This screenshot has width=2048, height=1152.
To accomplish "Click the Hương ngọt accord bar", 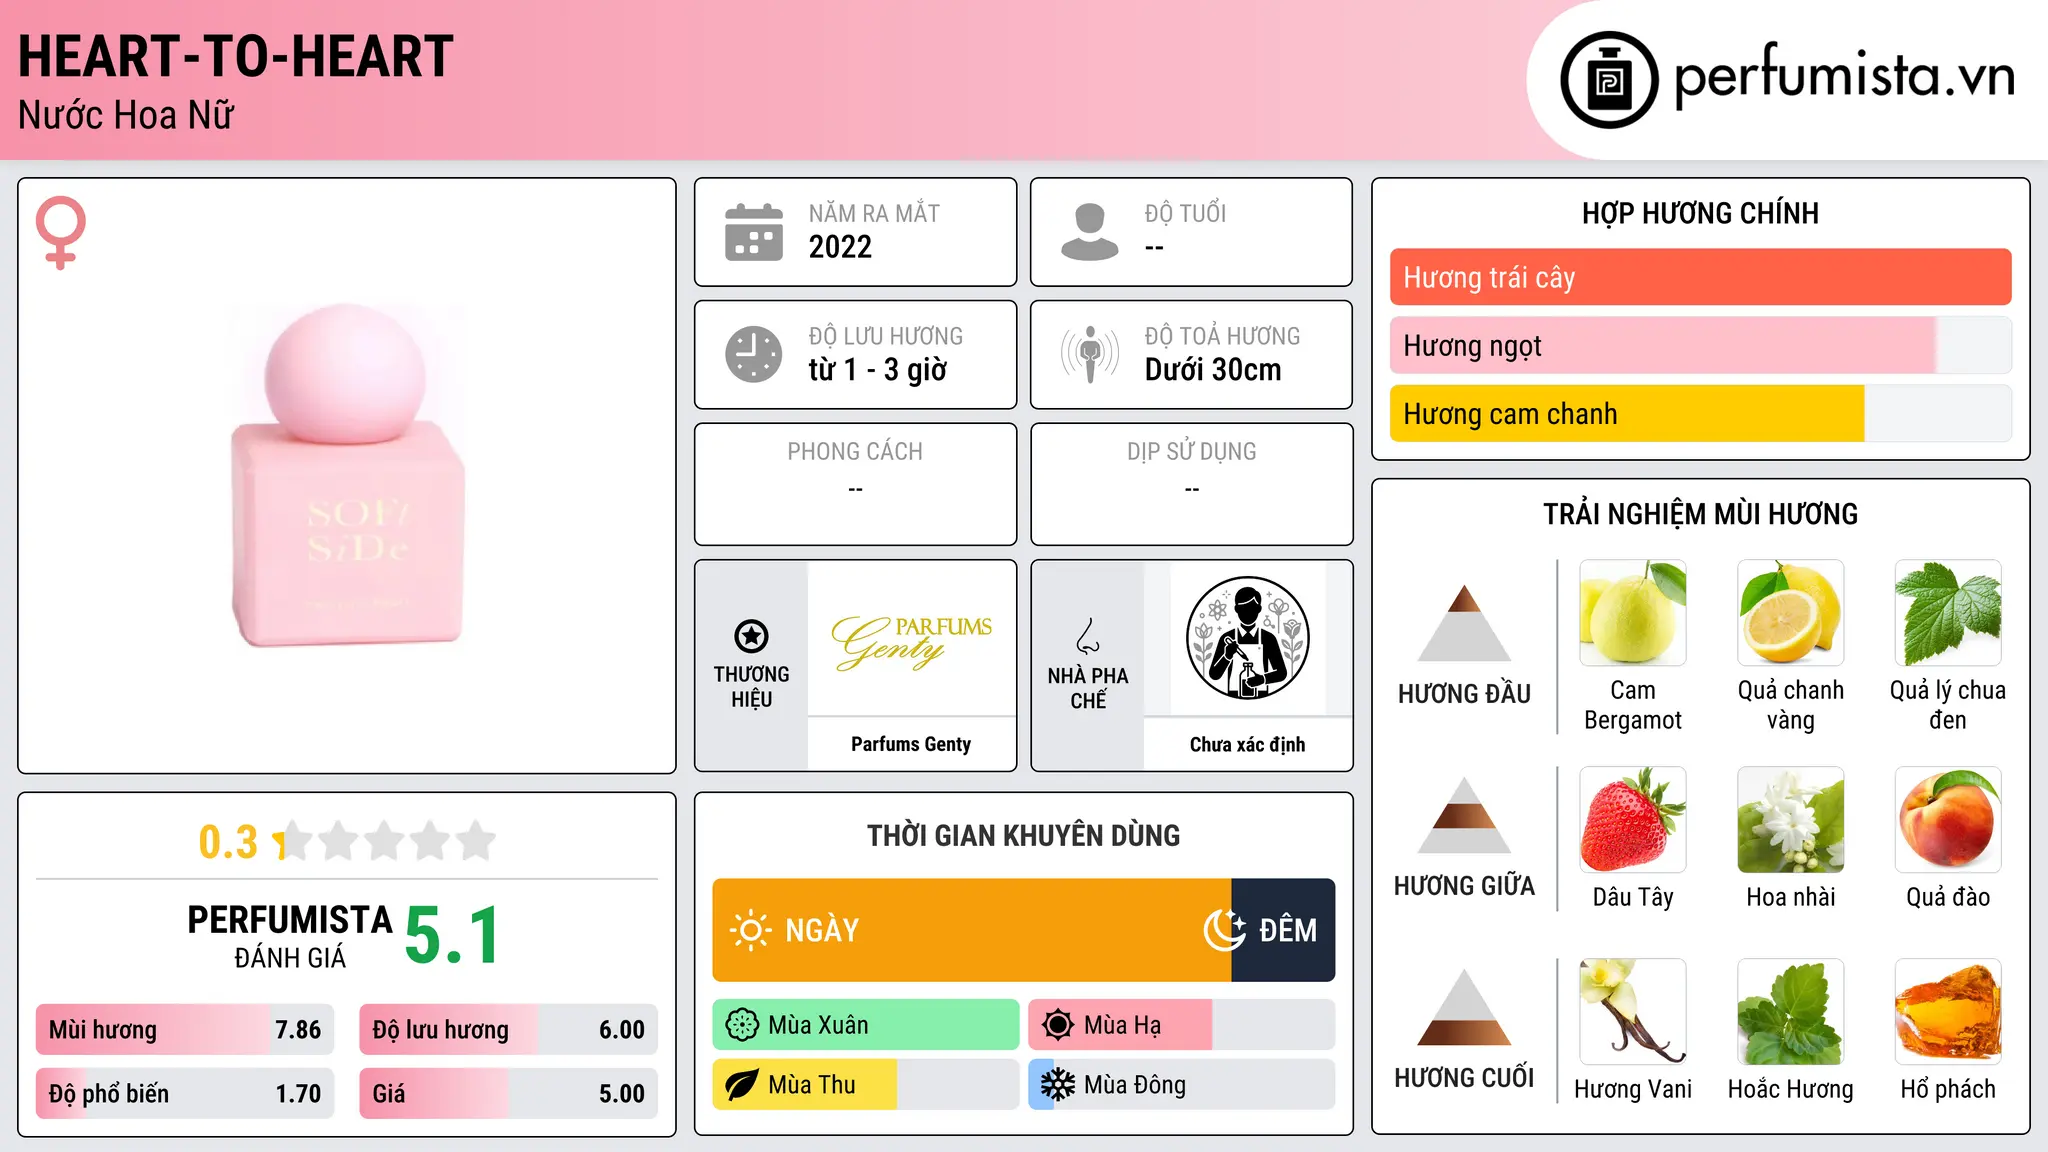I will coord(1700,345).
